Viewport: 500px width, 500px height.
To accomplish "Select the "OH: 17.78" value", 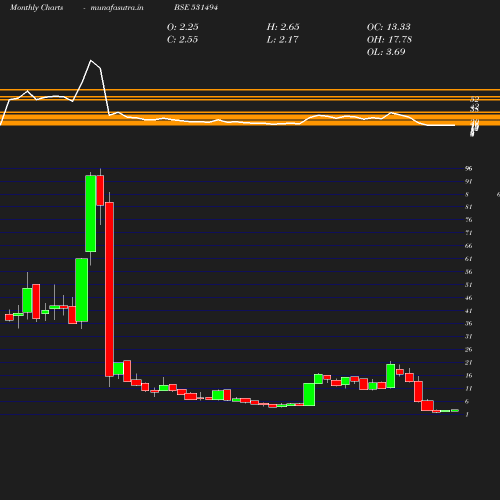I will 389,39.
